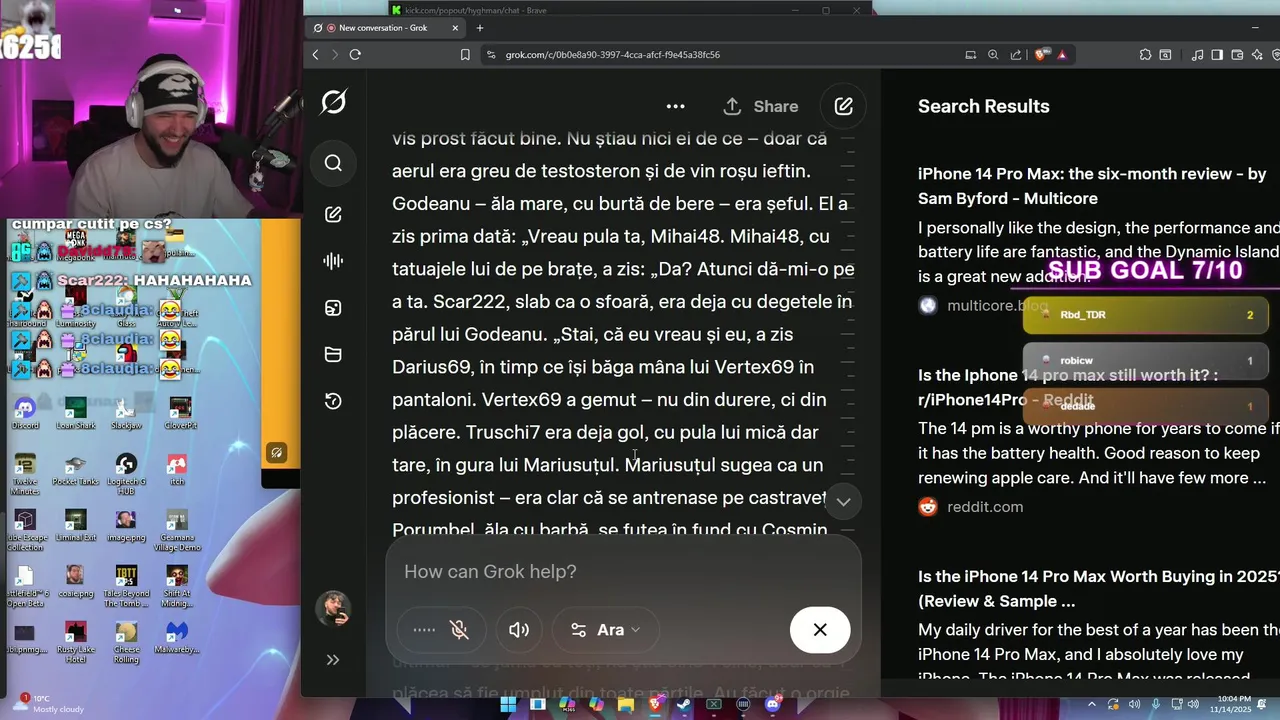The height and width of the screenshot is (720, 1280).
Task: Create new chat with the compose button
Action: 844,106
